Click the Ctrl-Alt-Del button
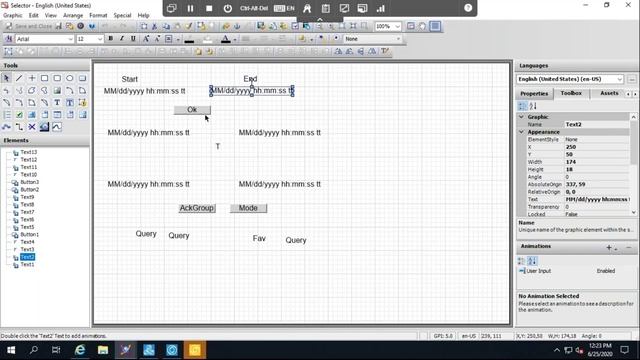This screenshot has height=360, width=640. (x=253, y=8)
